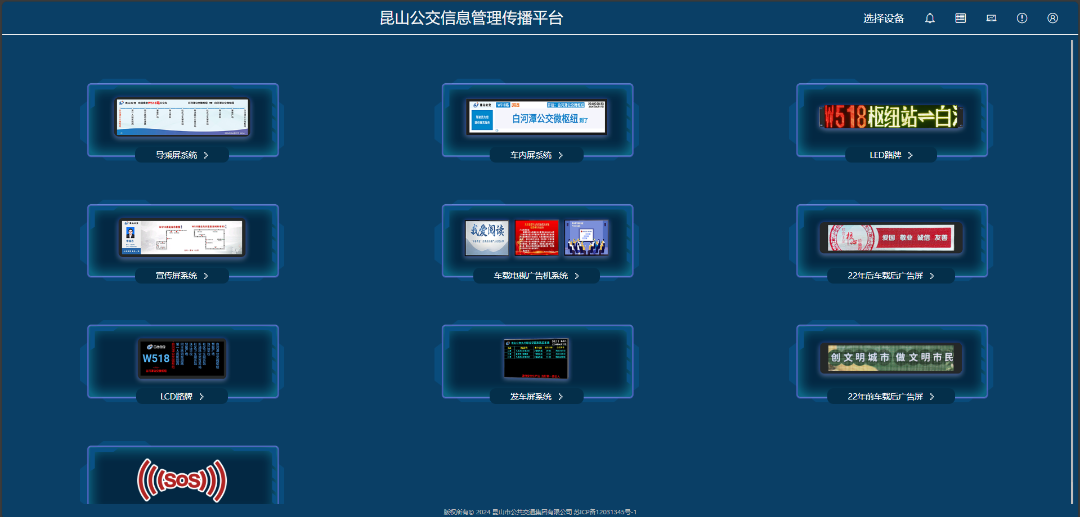Click the W518 LCD sign preview thumbnail
This screenshot has width=1080, height=517.
click(x=182, y=359)
